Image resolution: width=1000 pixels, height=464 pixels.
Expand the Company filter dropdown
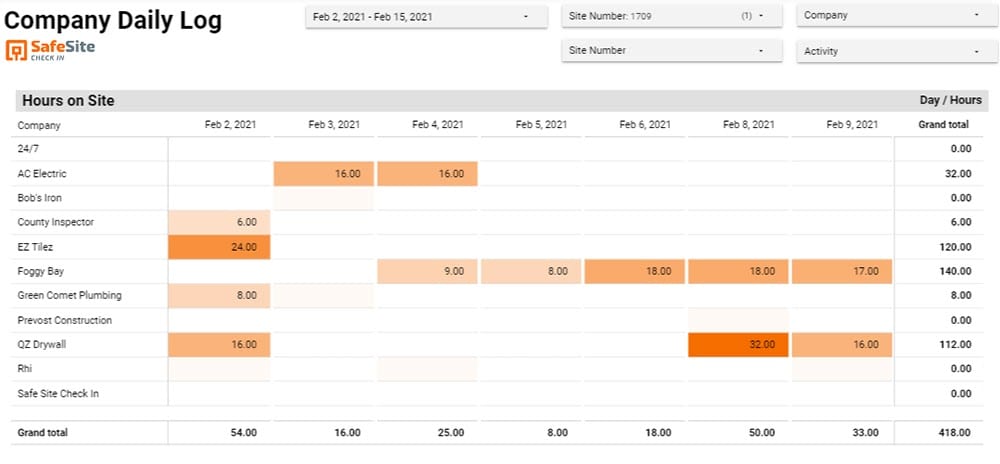pos(897,15)
